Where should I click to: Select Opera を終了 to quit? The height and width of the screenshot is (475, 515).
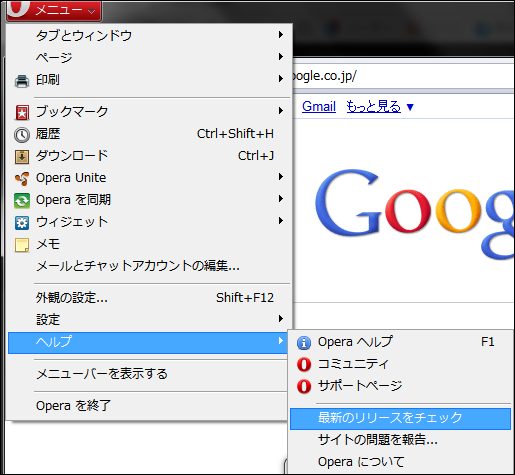148,406
